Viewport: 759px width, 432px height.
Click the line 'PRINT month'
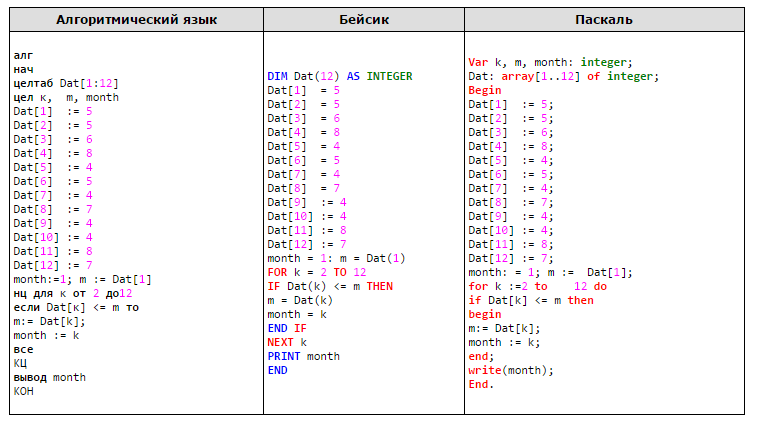(x=304, y=357)
